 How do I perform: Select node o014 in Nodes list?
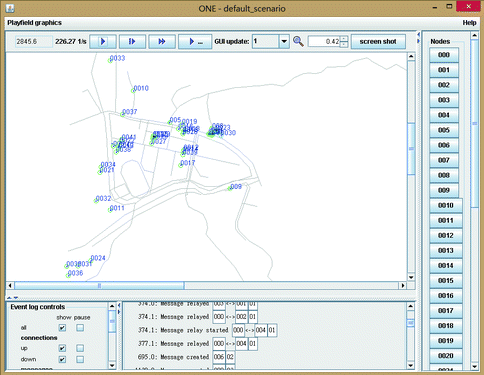tap(446, 265)
